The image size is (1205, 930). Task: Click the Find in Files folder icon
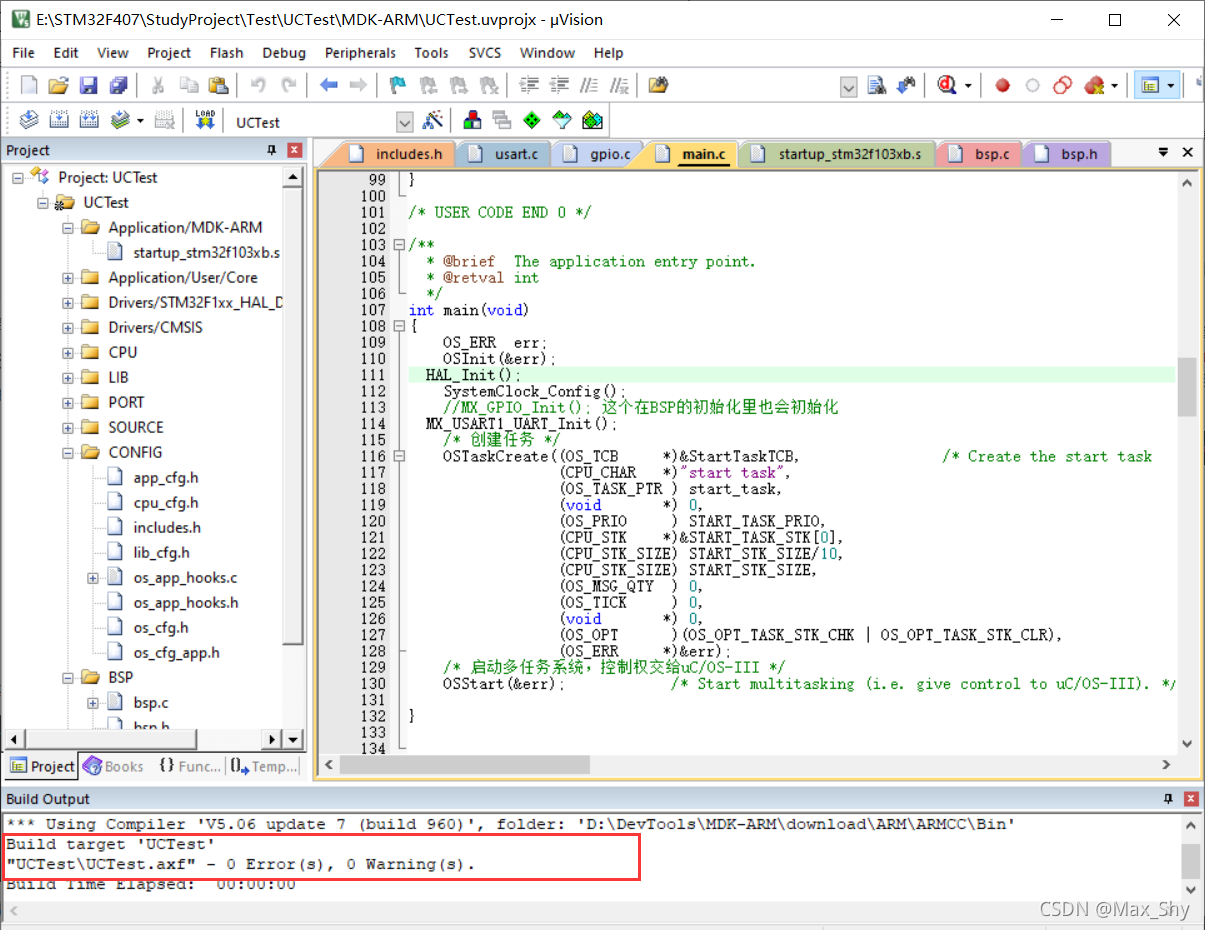[657, 86]
